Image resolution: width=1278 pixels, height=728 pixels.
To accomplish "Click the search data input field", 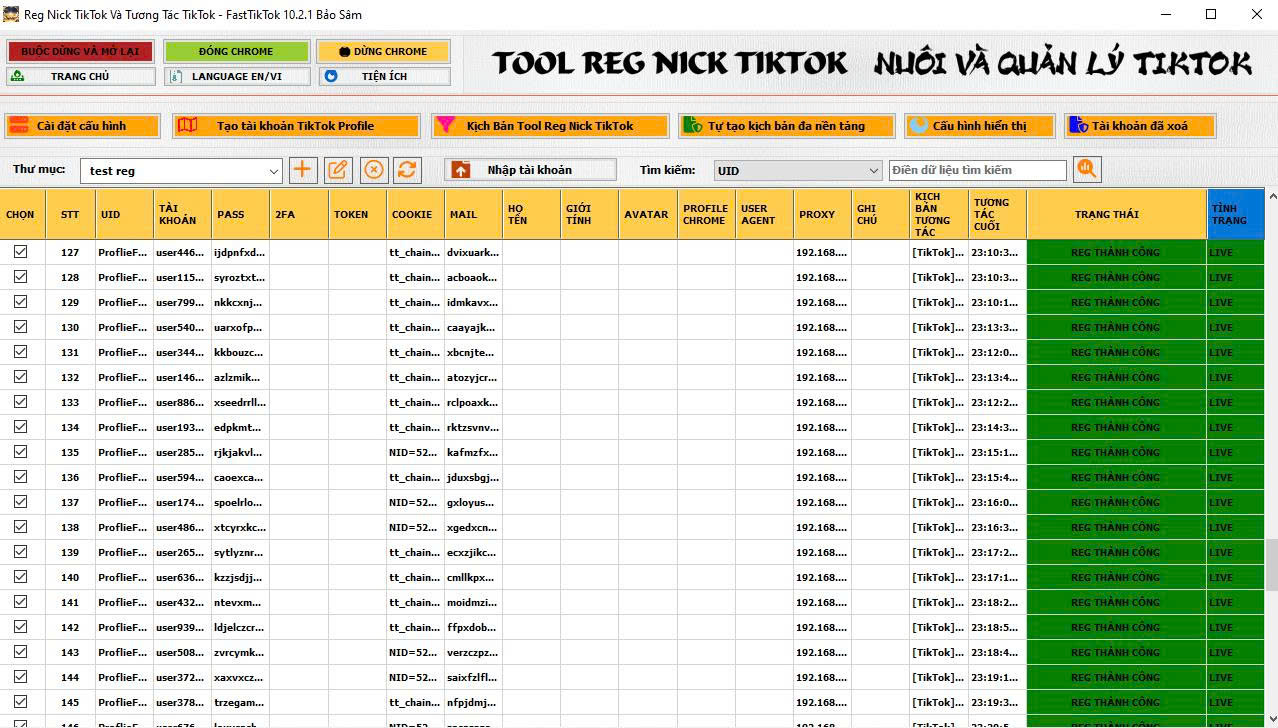I will point(978,170).
